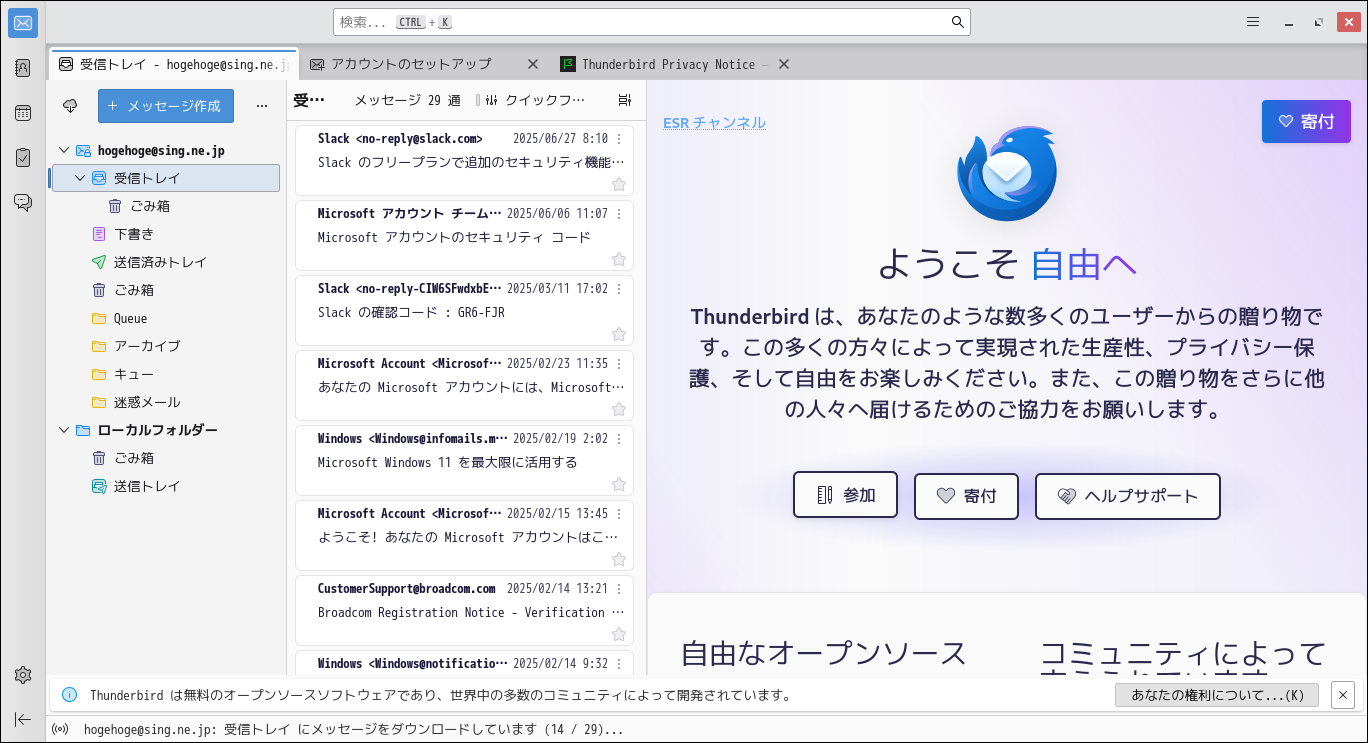Image resolution: width=1368 pixels, height=743 pixels.
Task: Star the Microsoft Account message from 2025/02/23
Action: (619, 409)
